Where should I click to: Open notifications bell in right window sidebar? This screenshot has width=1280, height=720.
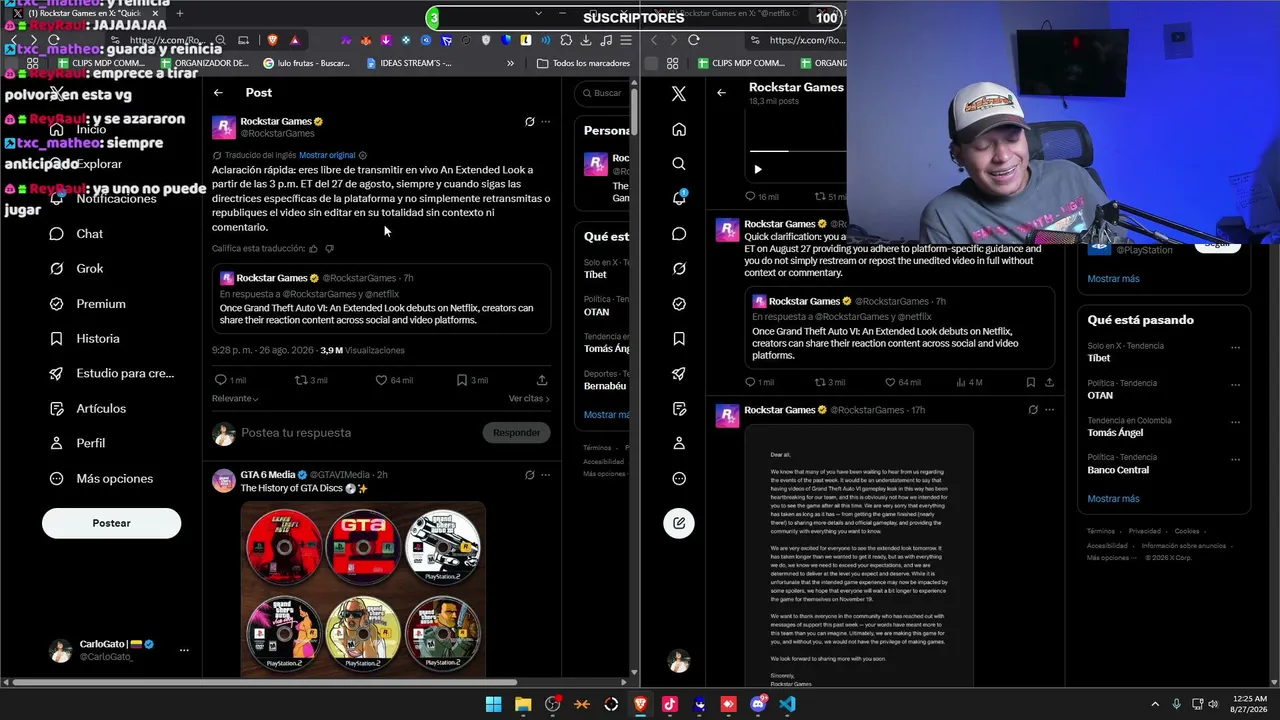click(679, 198)
